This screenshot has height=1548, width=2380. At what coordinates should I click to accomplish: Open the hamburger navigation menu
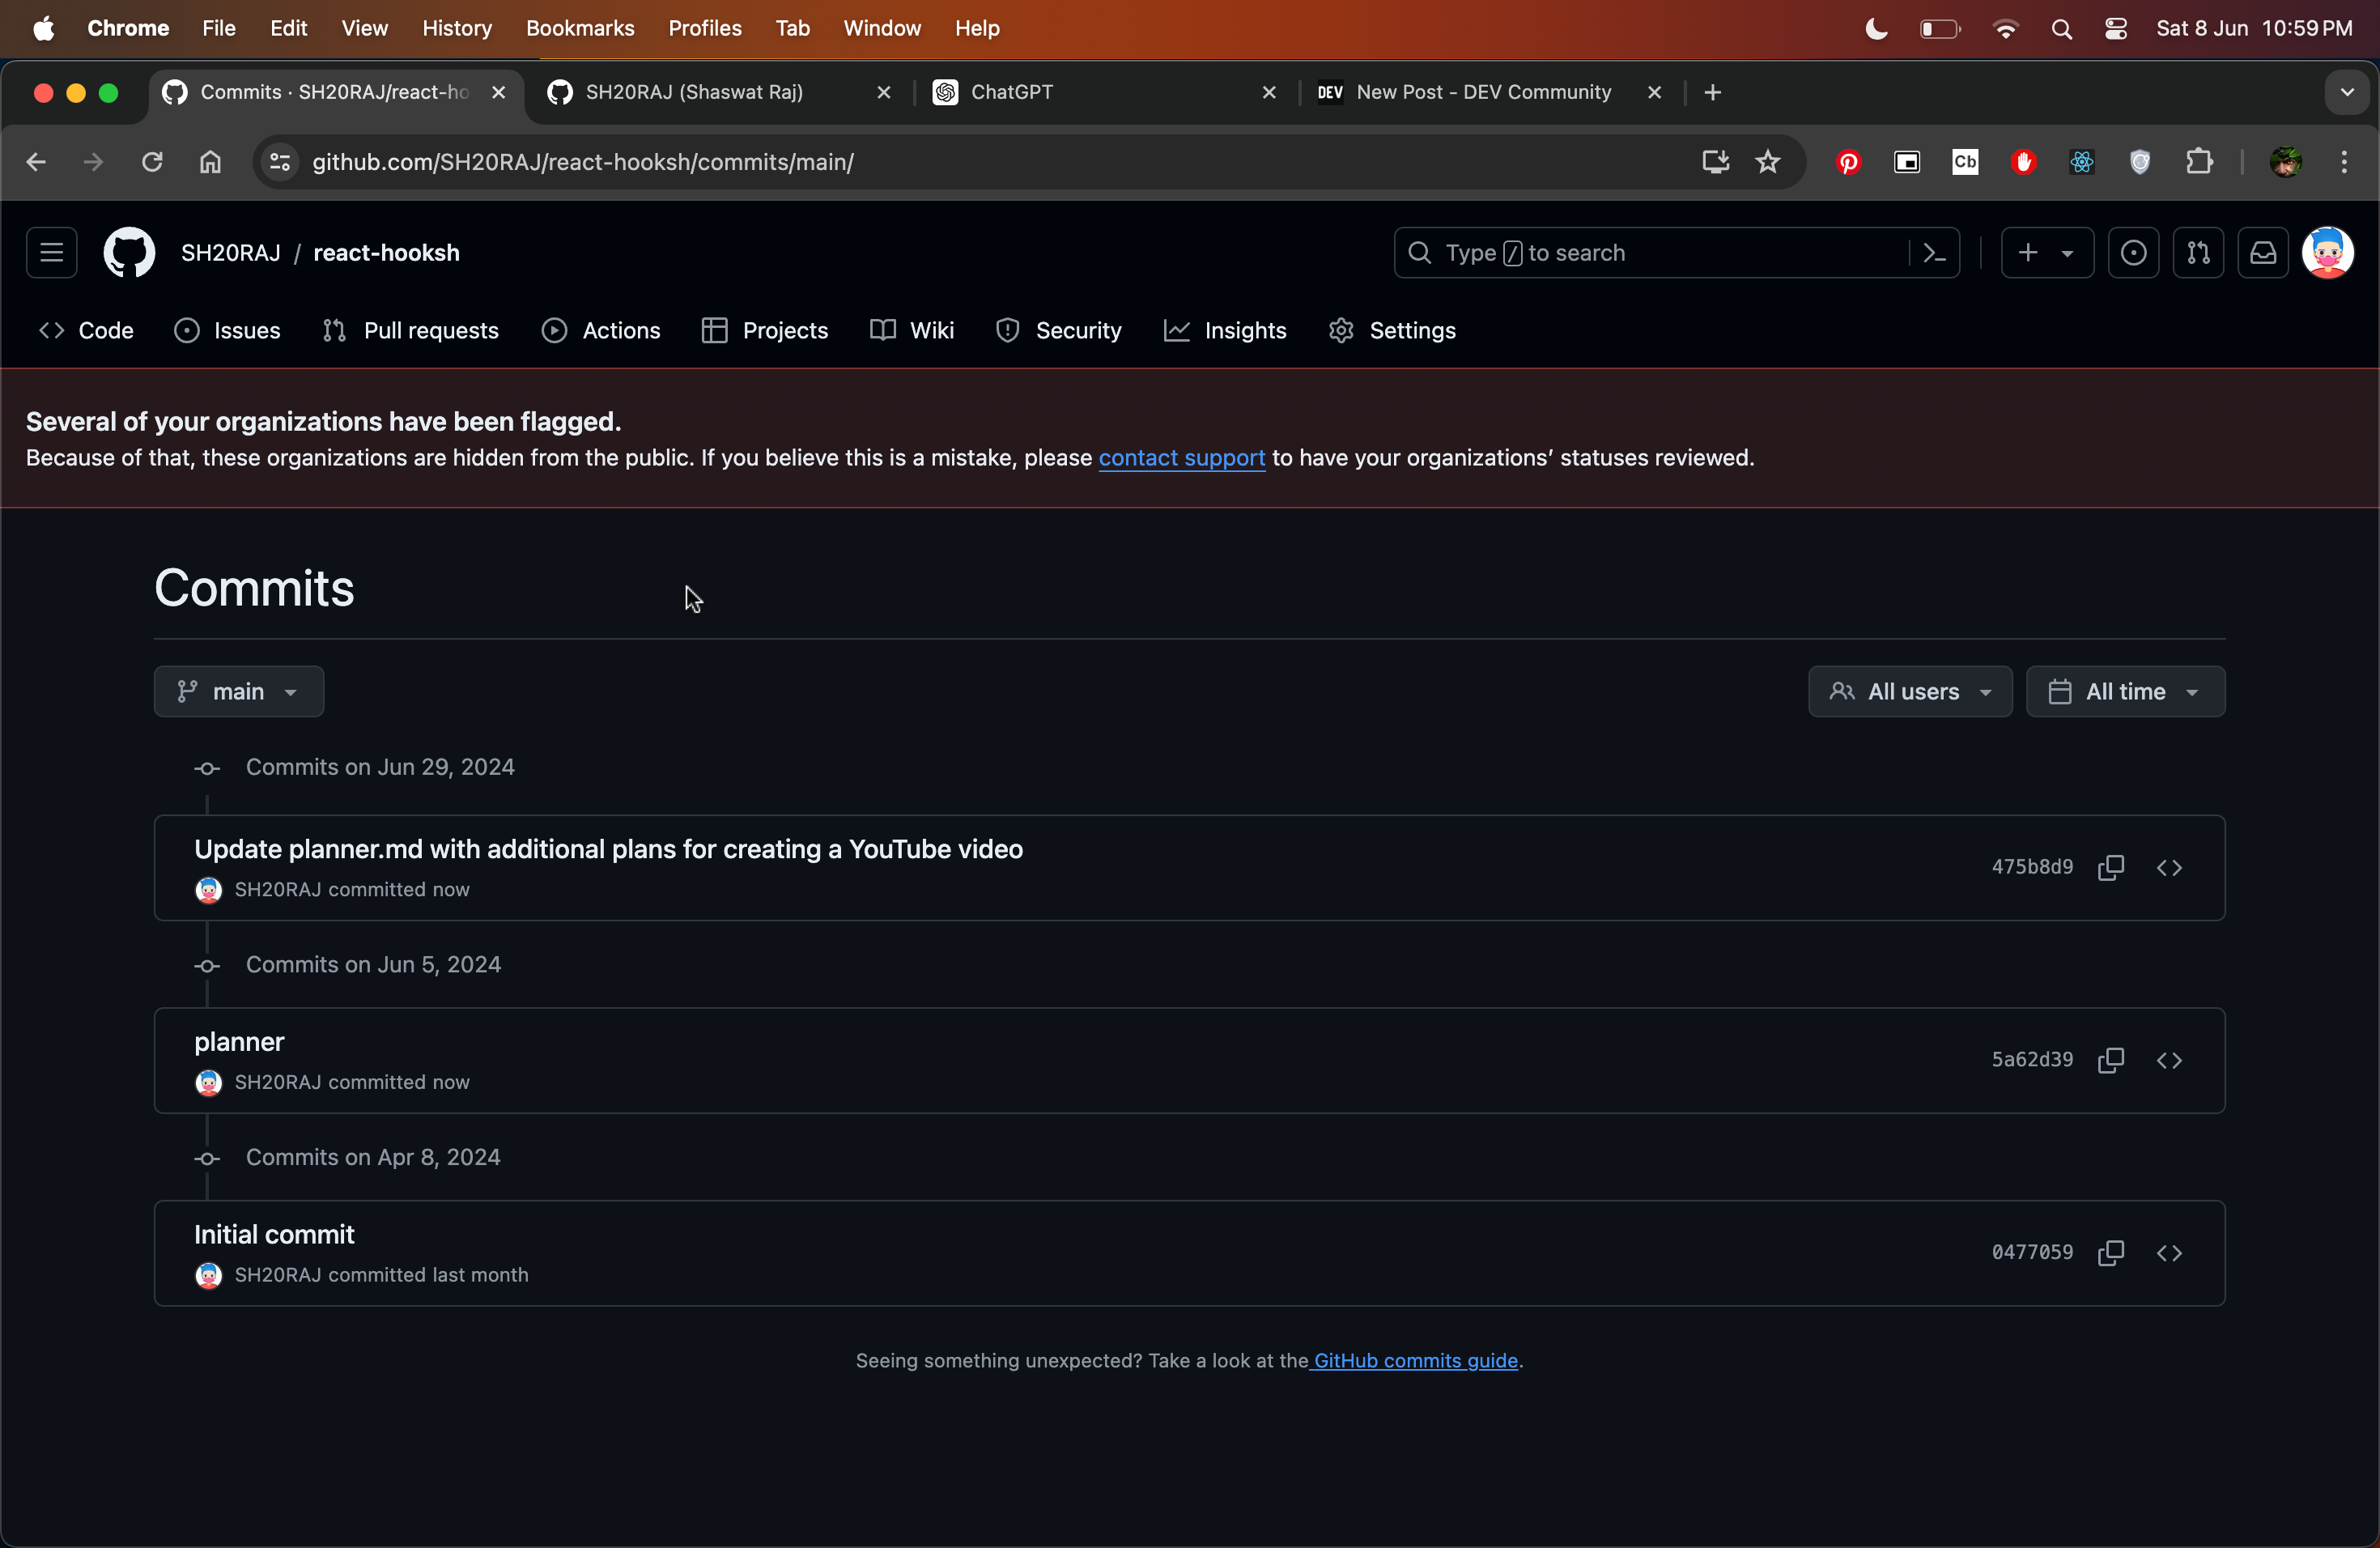click(52, 253)
